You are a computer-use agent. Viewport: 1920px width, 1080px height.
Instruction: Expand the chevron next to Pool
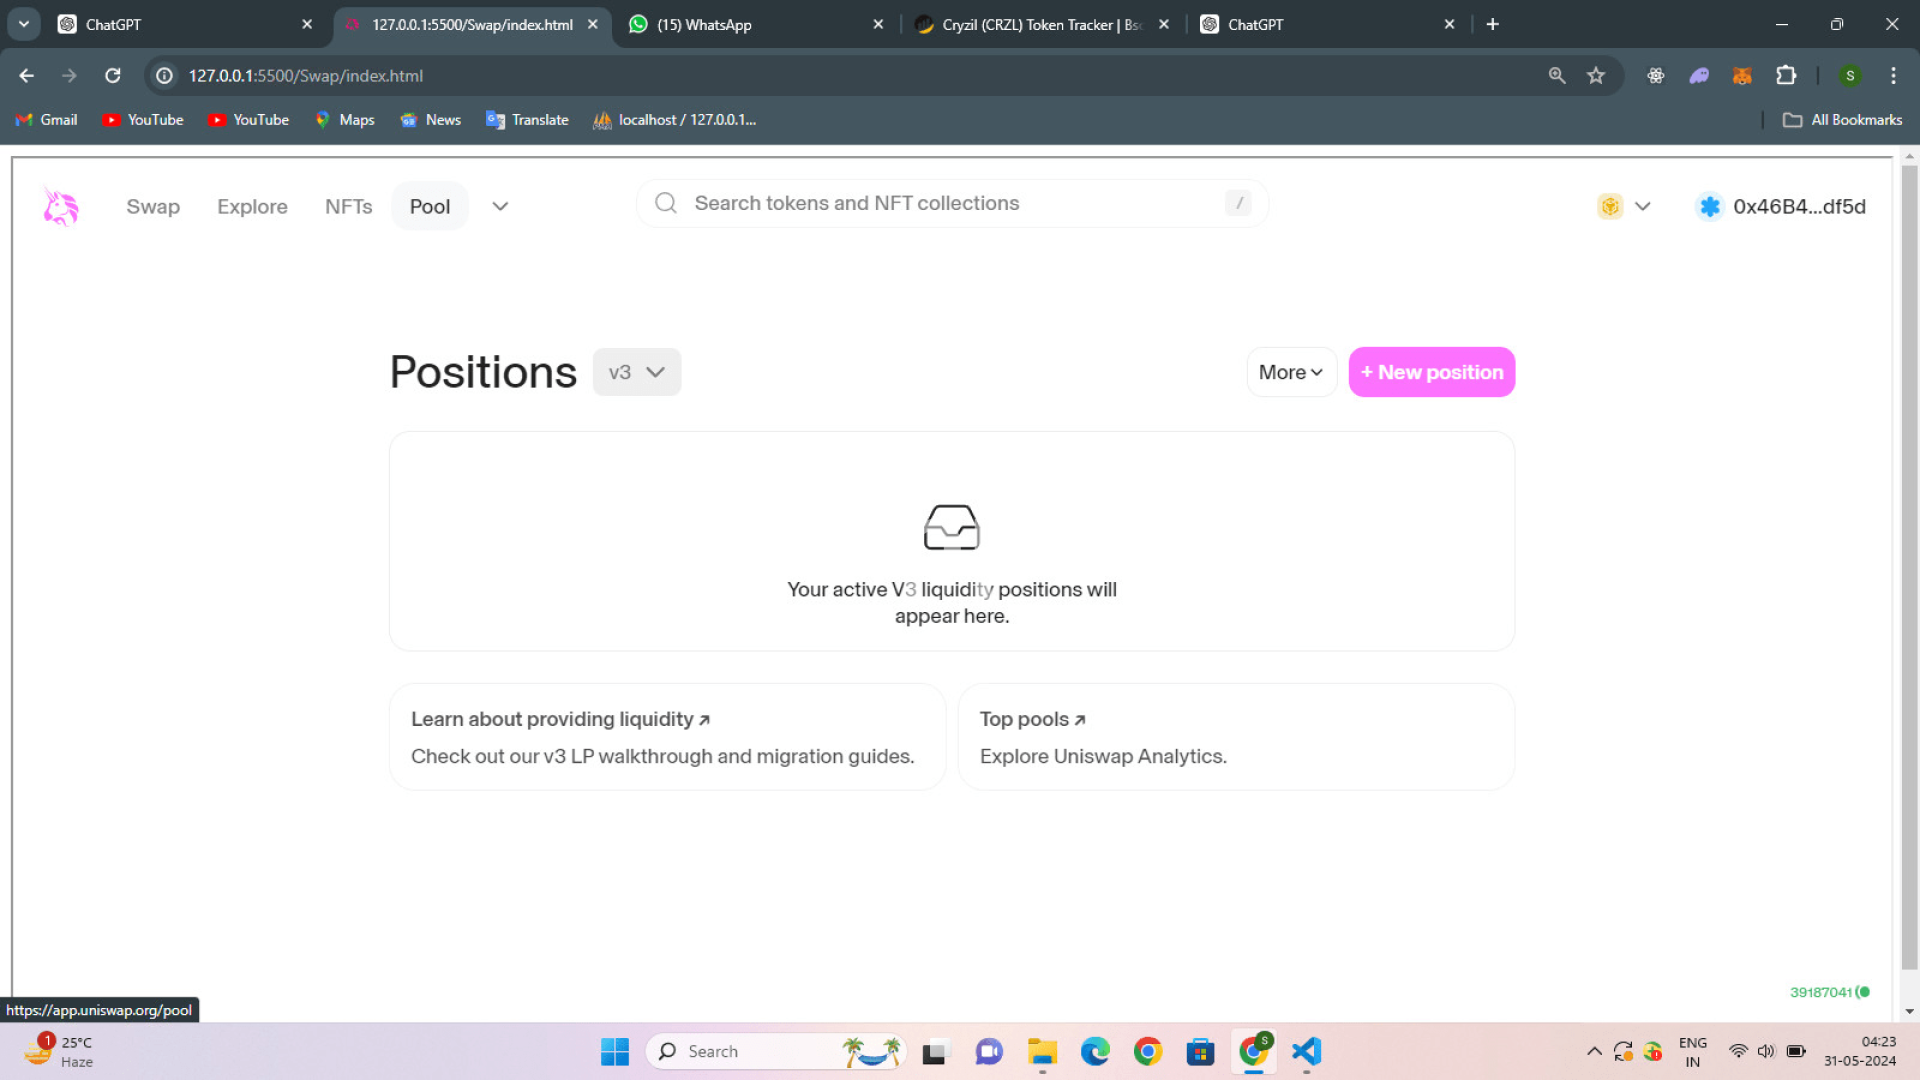click(x=500, y=207)
